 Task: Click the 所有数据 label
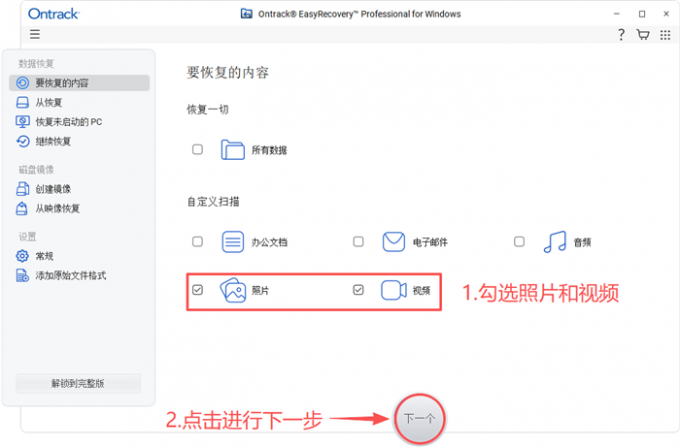tap(269, 150)
